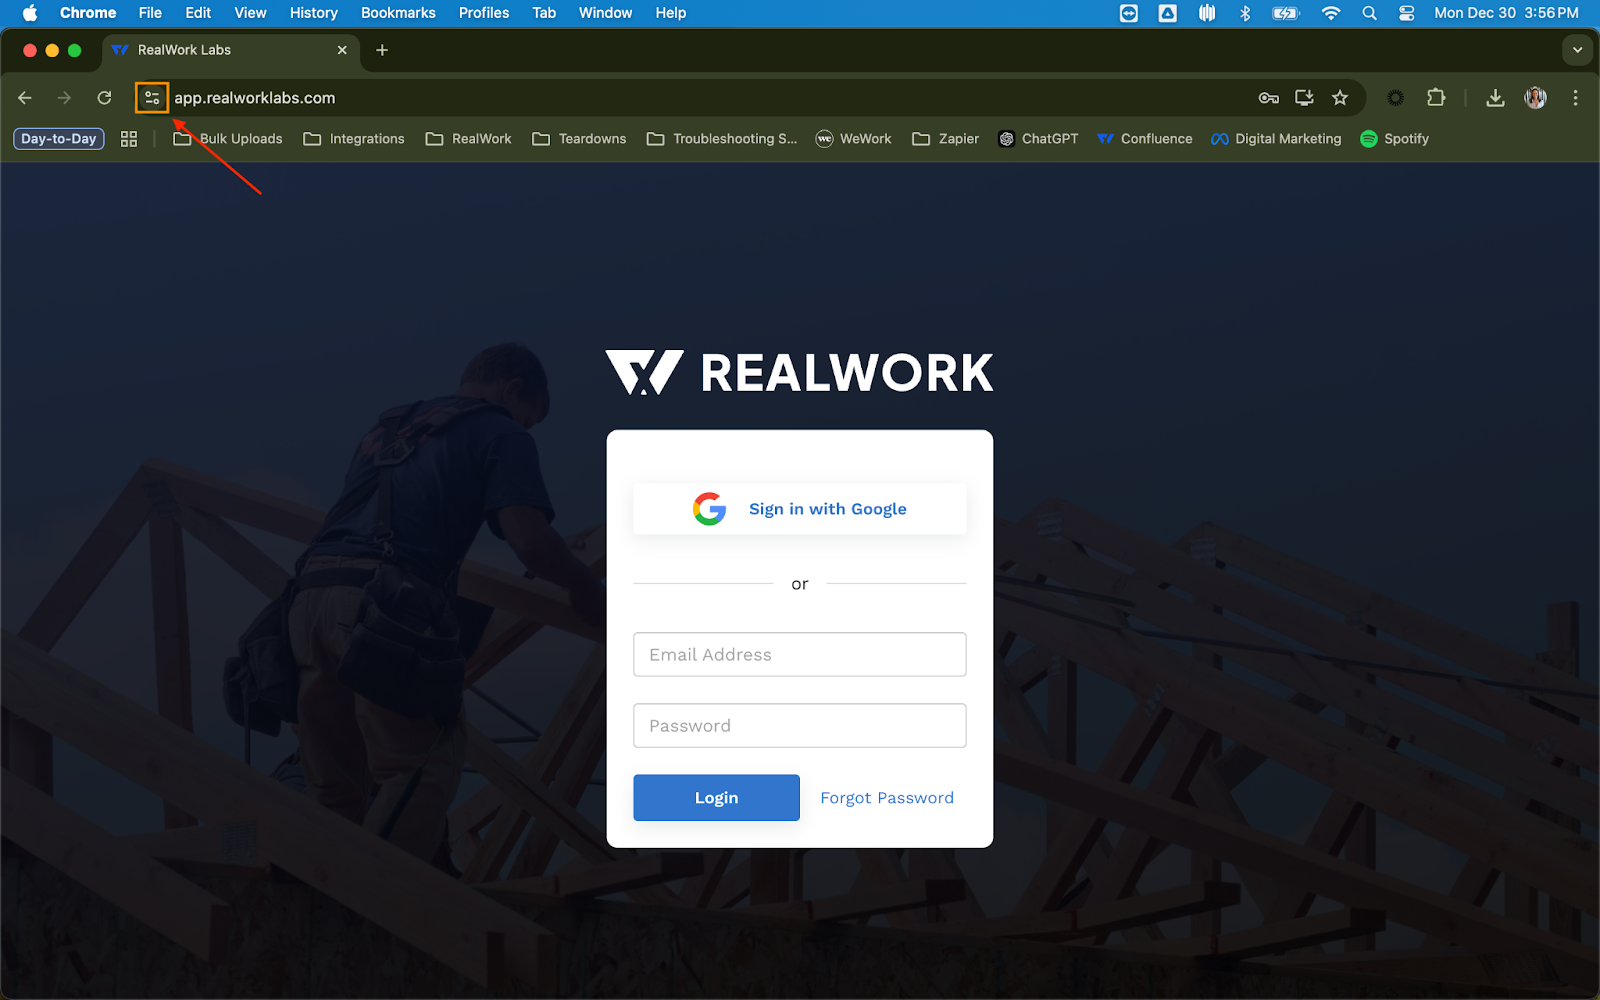Go back to previous page

coord(25,98)
